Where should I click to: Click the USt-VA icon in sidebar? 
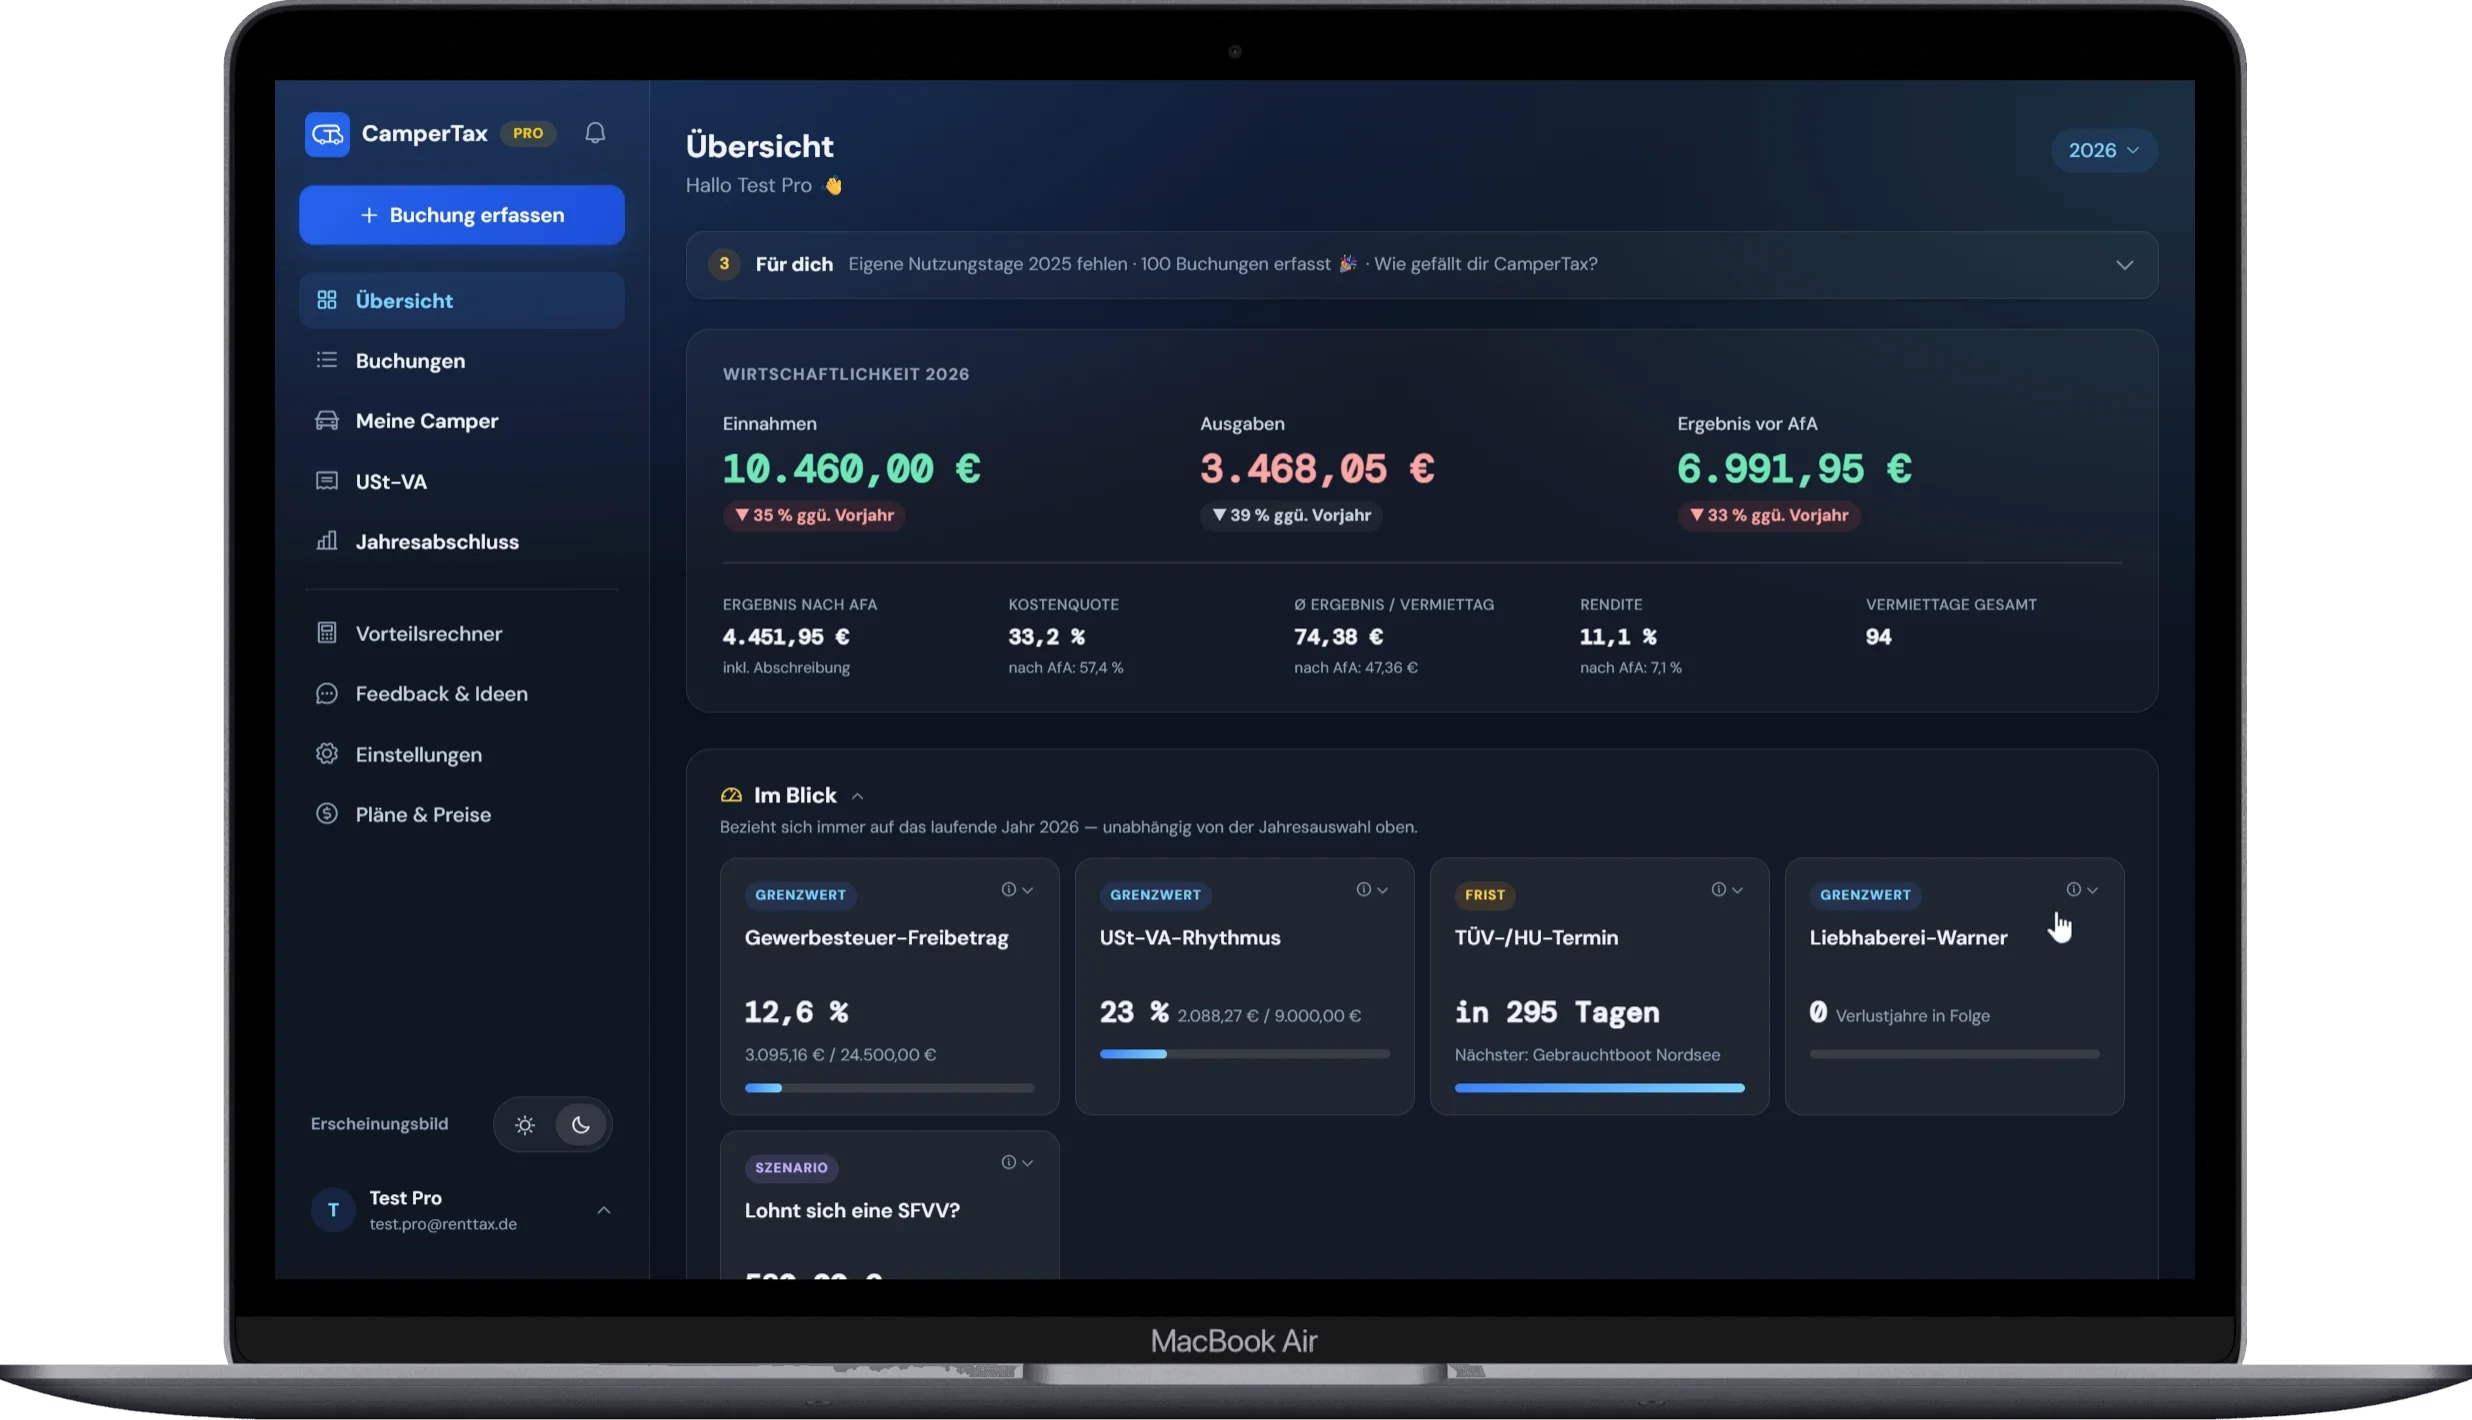[327, 481]
